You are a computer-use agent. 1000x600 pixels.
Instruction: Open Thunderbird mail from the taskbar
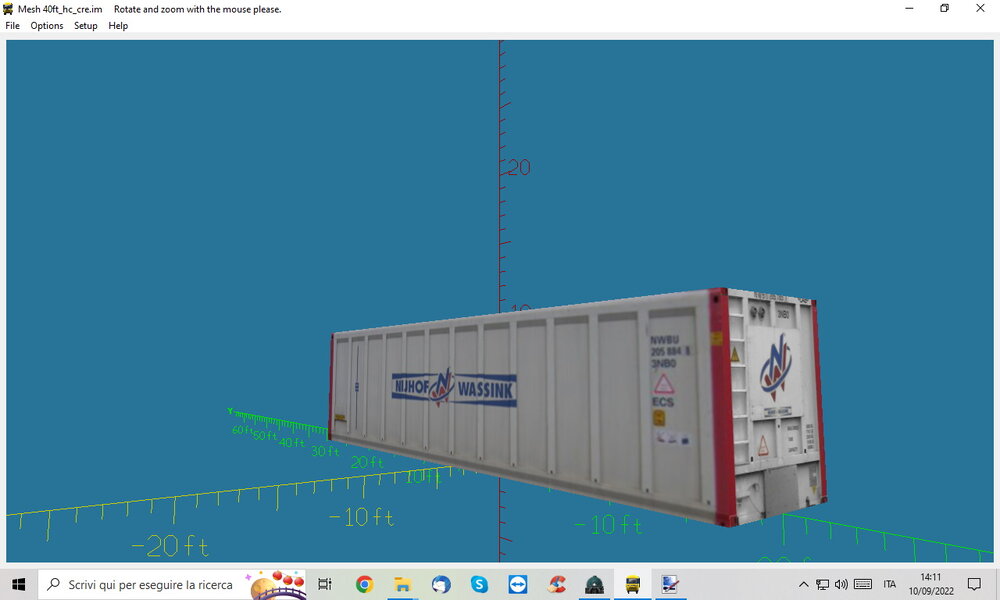point(441,584)
